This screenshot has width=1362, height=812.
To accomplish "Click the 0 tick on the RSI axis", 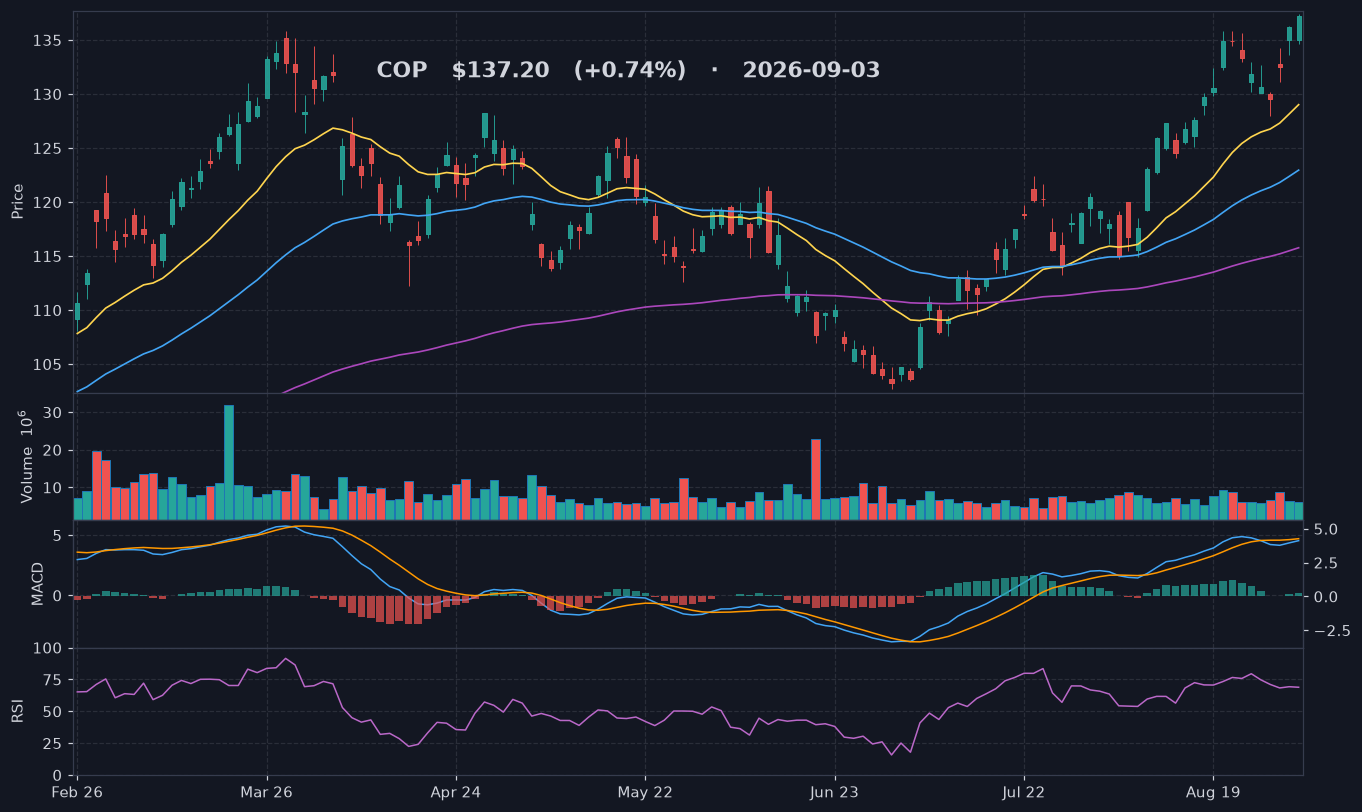I will point(58,776).
